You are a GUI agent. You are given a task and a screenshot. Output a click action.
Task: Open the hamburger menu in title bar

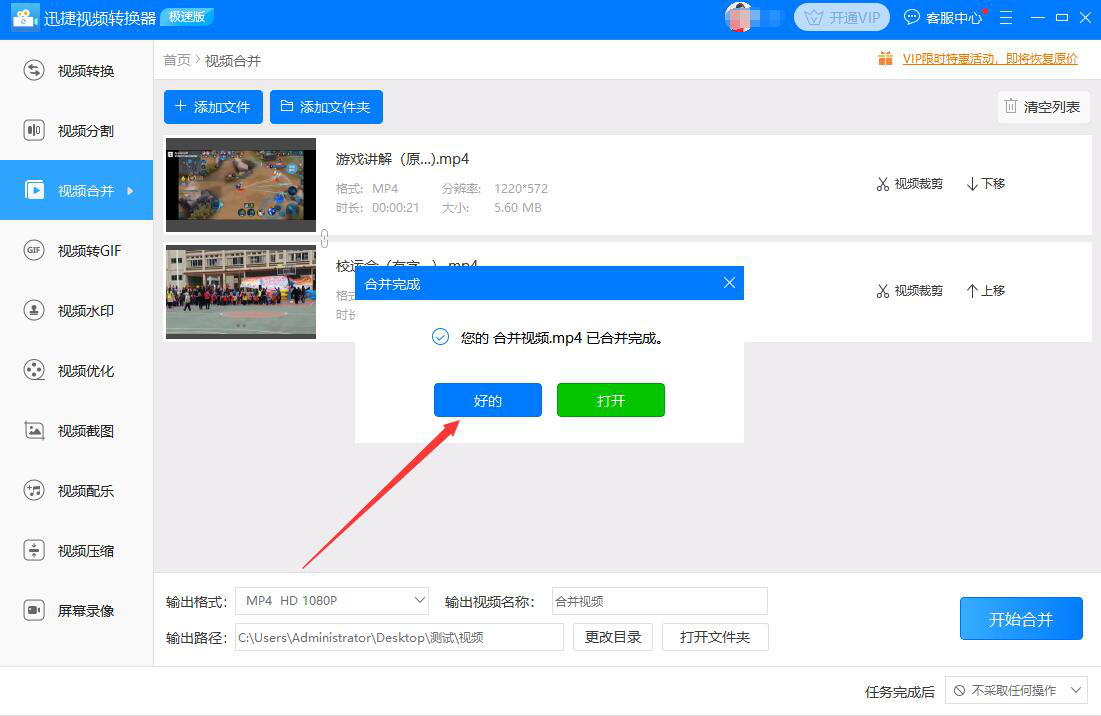coord(1006,18)
